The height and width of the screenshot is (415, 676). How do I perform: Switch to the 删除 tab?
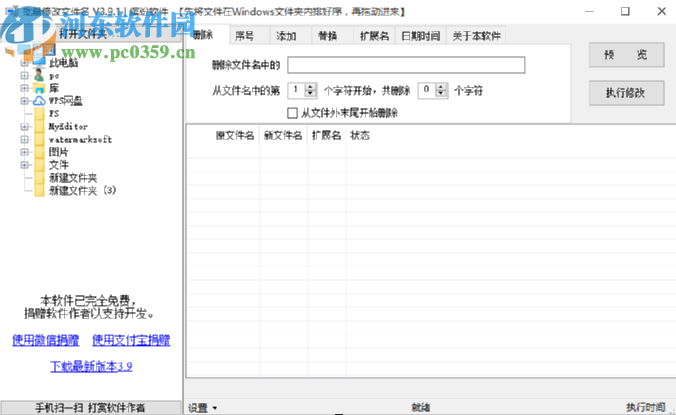pyautogui.click(x=206, y=35)
